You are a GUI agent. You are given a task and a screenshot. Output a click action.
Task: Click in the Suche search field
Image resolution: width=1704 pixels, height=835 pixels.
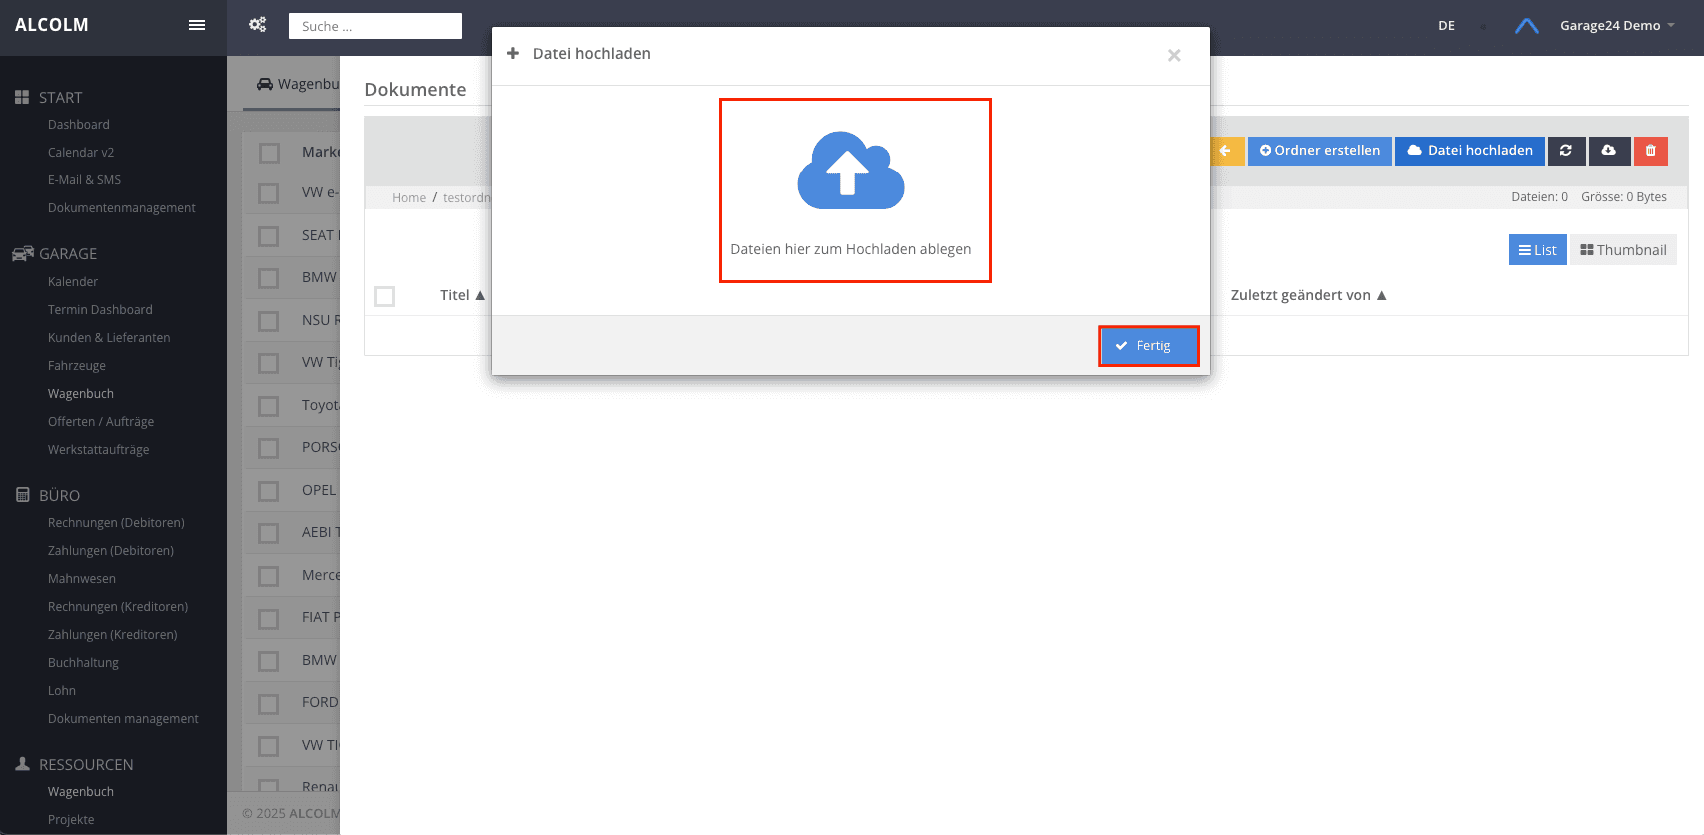pyautogui.click(x=375, y=26)
